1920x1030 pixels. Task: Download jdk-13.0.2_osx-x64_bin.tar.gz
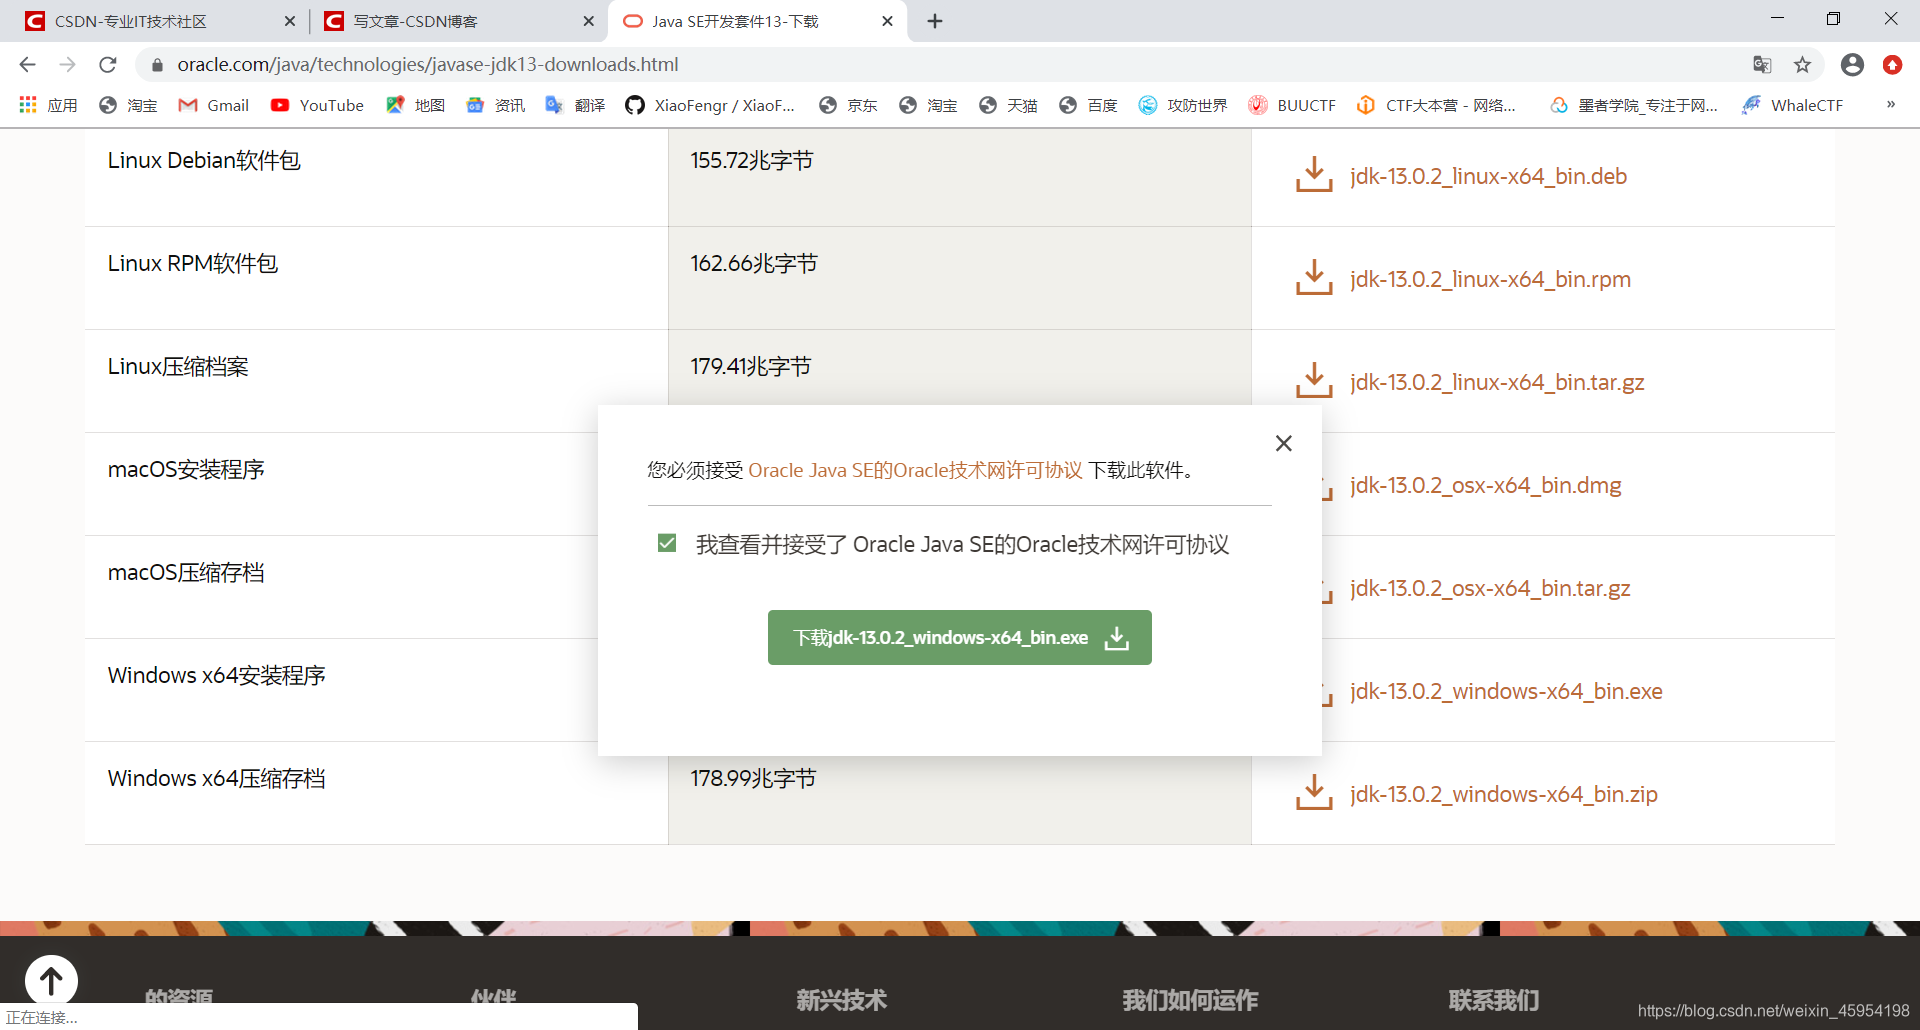[1490, 588]
